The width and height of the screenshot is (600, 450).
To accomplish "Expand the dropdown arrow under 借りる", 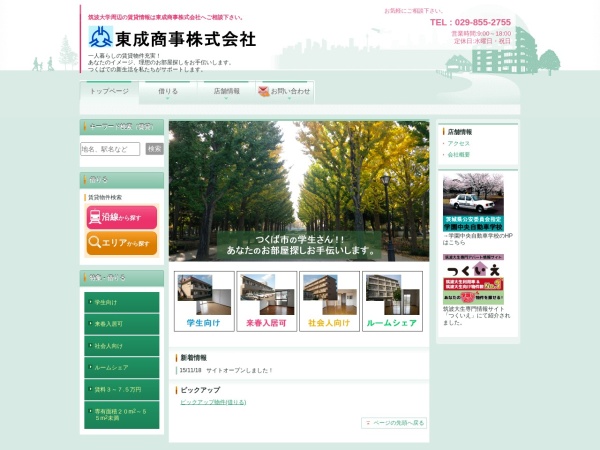I will (168, 99).
